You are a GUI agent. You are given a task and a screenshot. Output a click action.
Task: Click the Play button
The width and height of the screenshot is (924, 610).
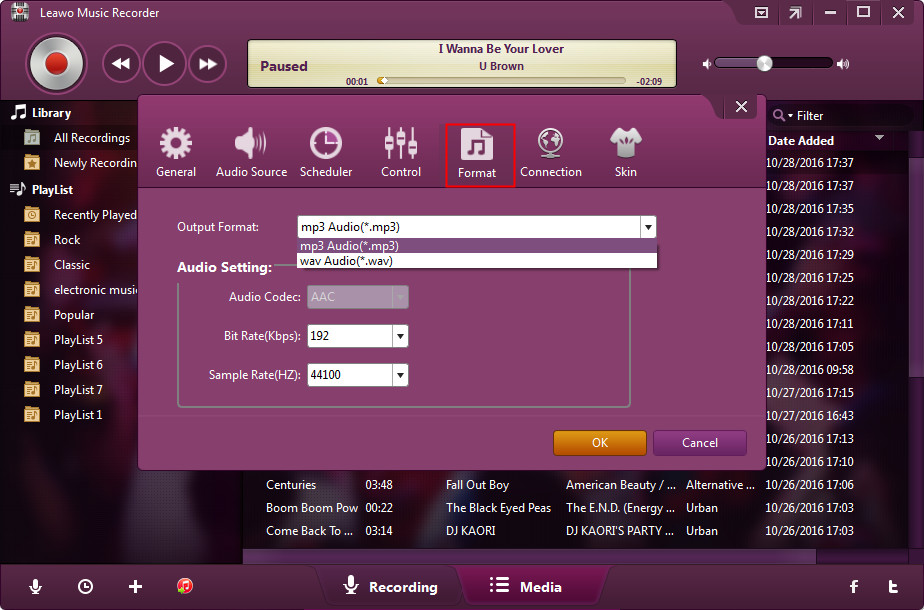(164, 64)
